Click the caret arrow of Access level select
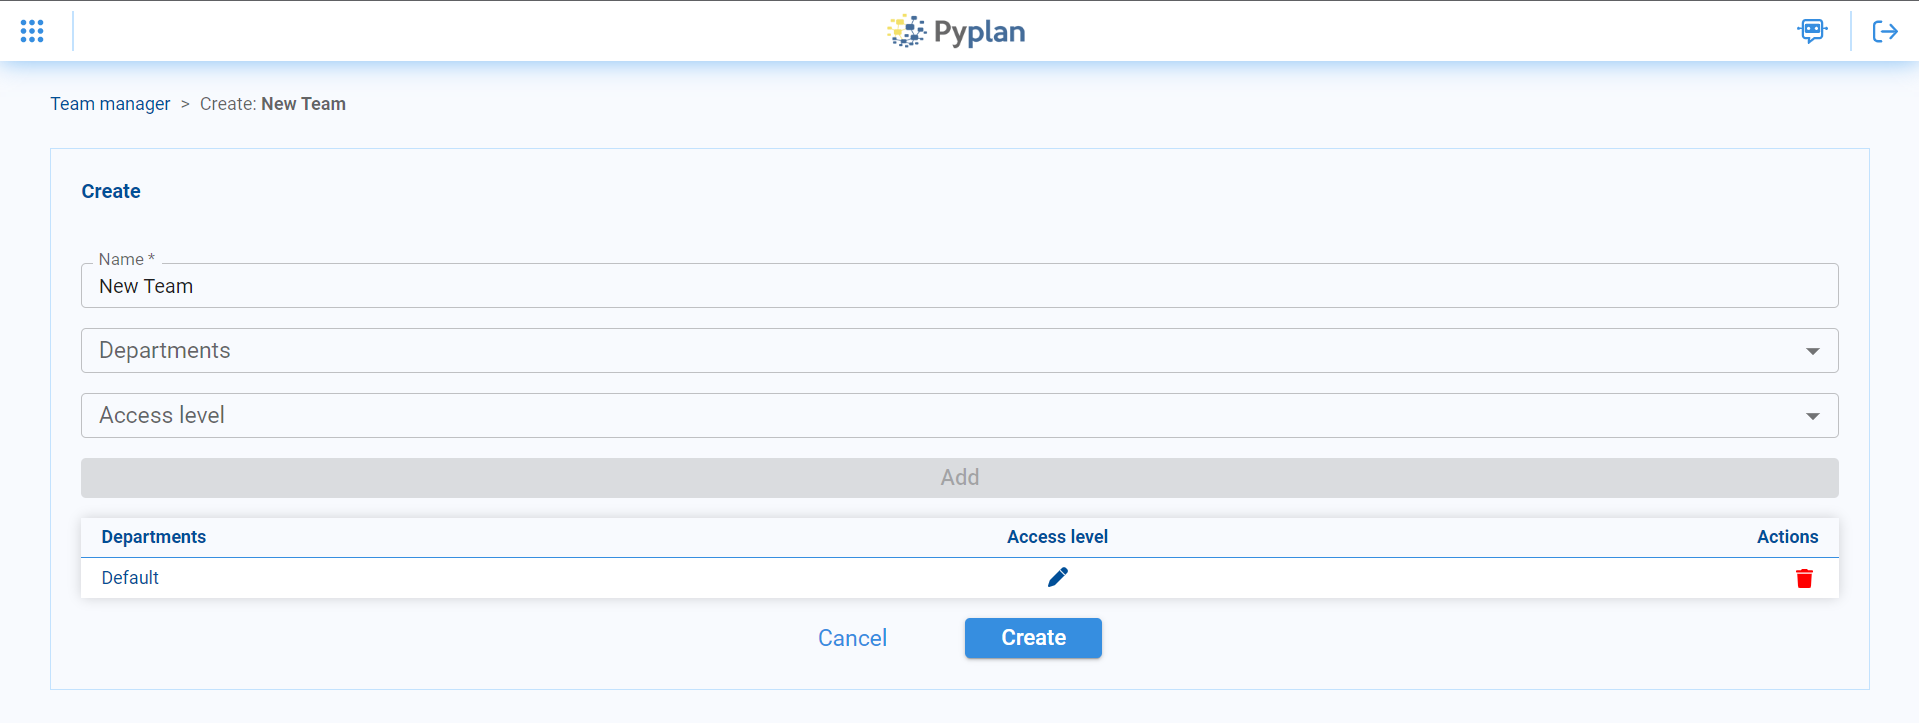The width and height of the screenshot is (1919, 723). tap(1812, 416)
